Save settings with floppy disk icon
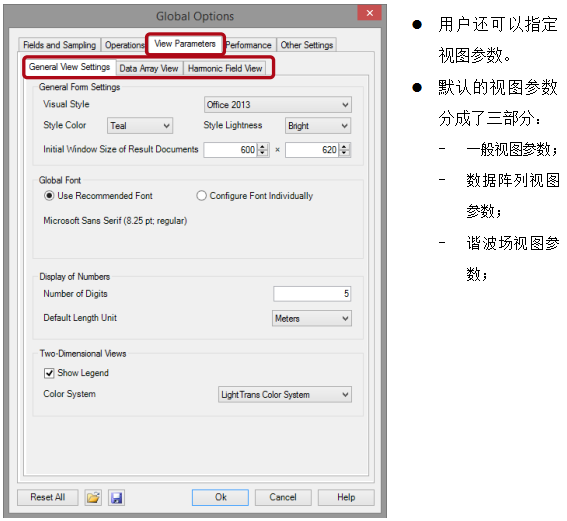567x521 pixels. point(116,497)
